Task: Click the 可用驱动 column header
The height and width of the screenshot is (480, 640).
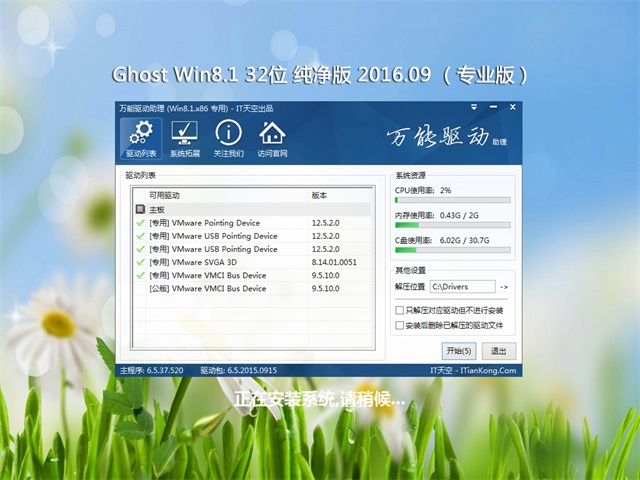Action: [x=165, y=195]
